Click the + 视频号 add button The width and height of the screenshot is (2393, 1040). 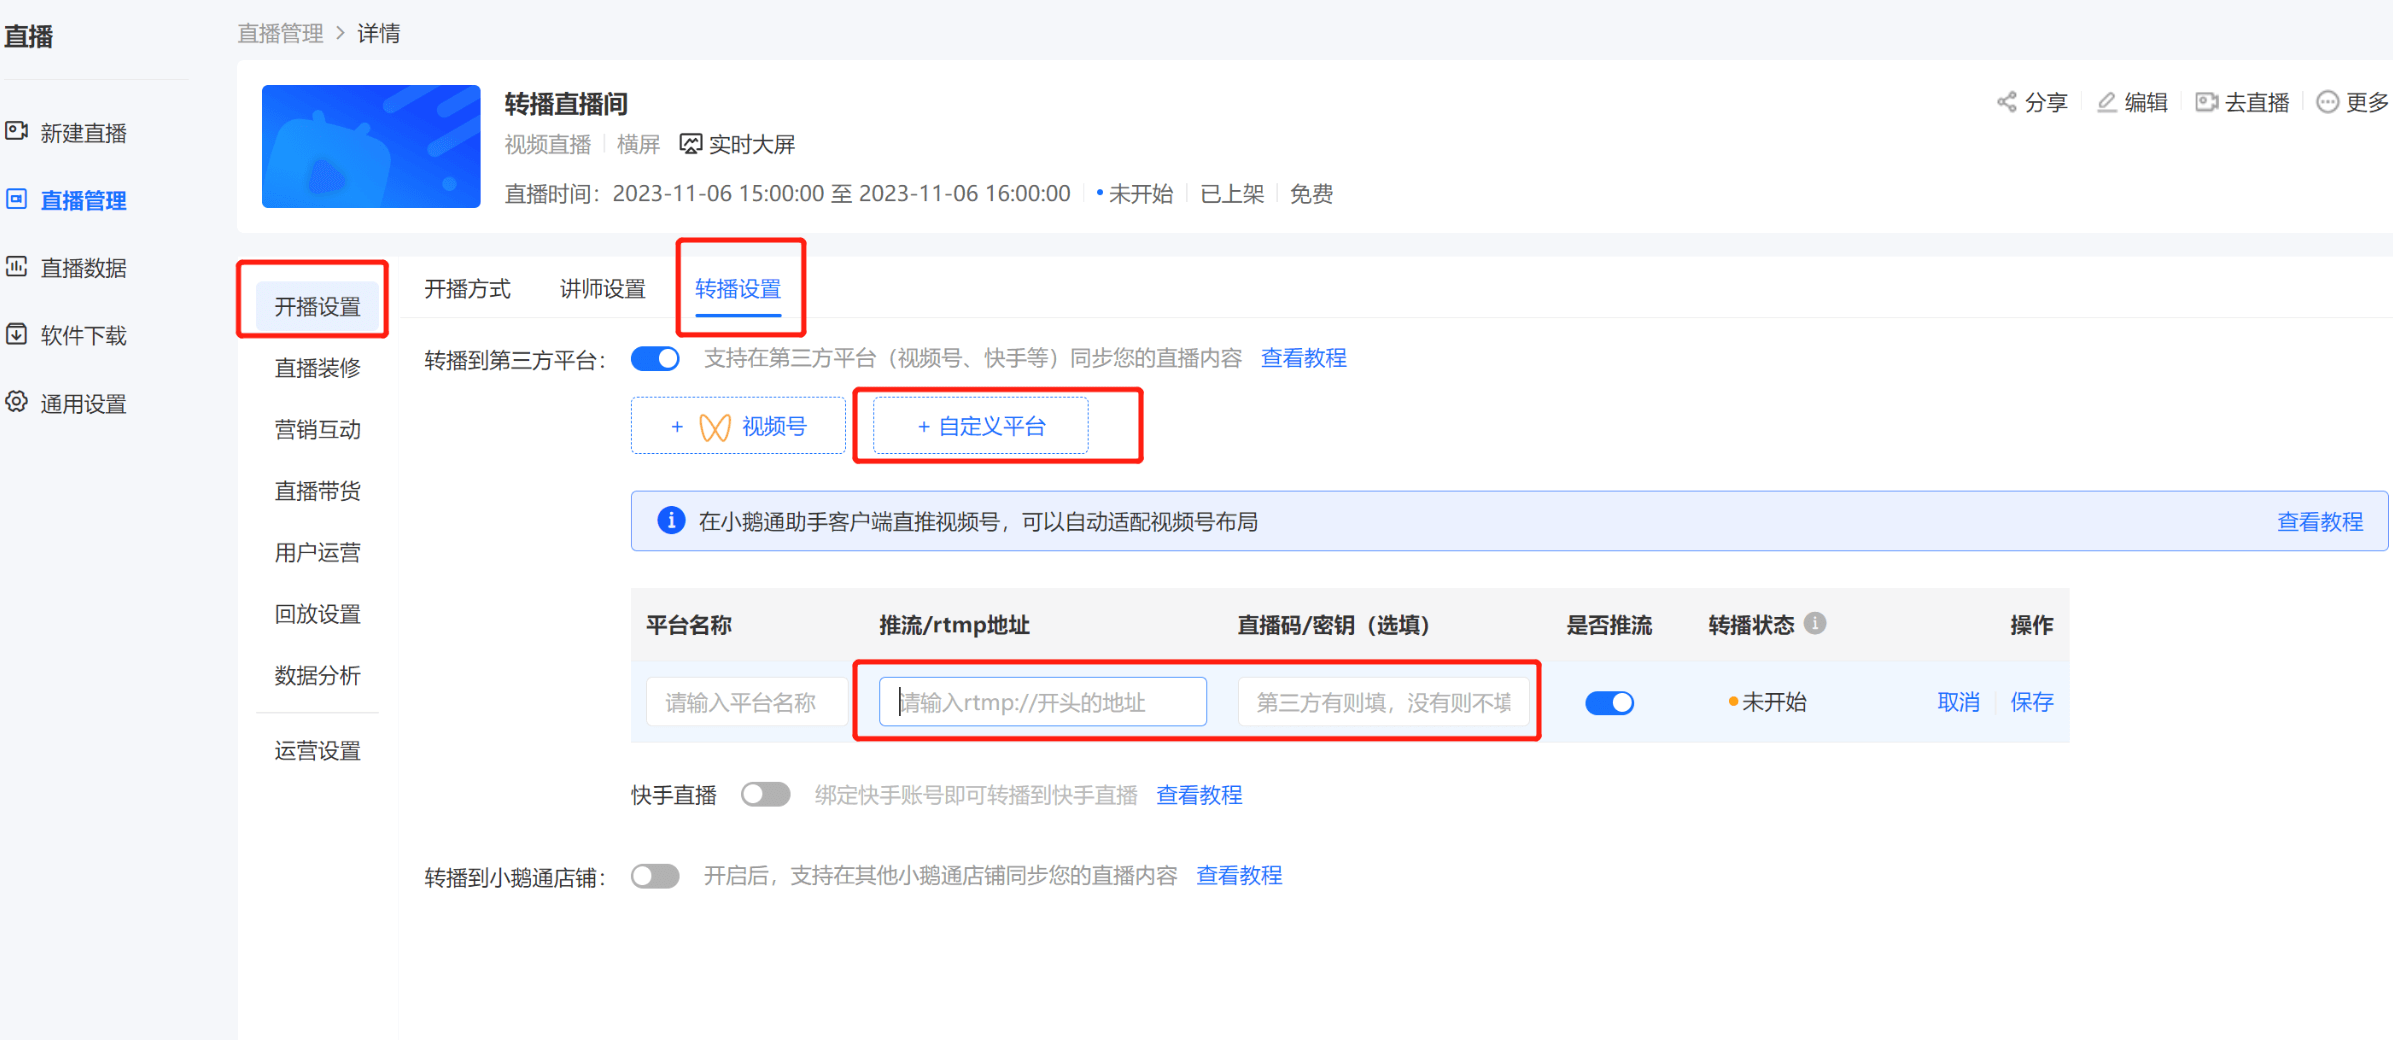click(738, 426)
